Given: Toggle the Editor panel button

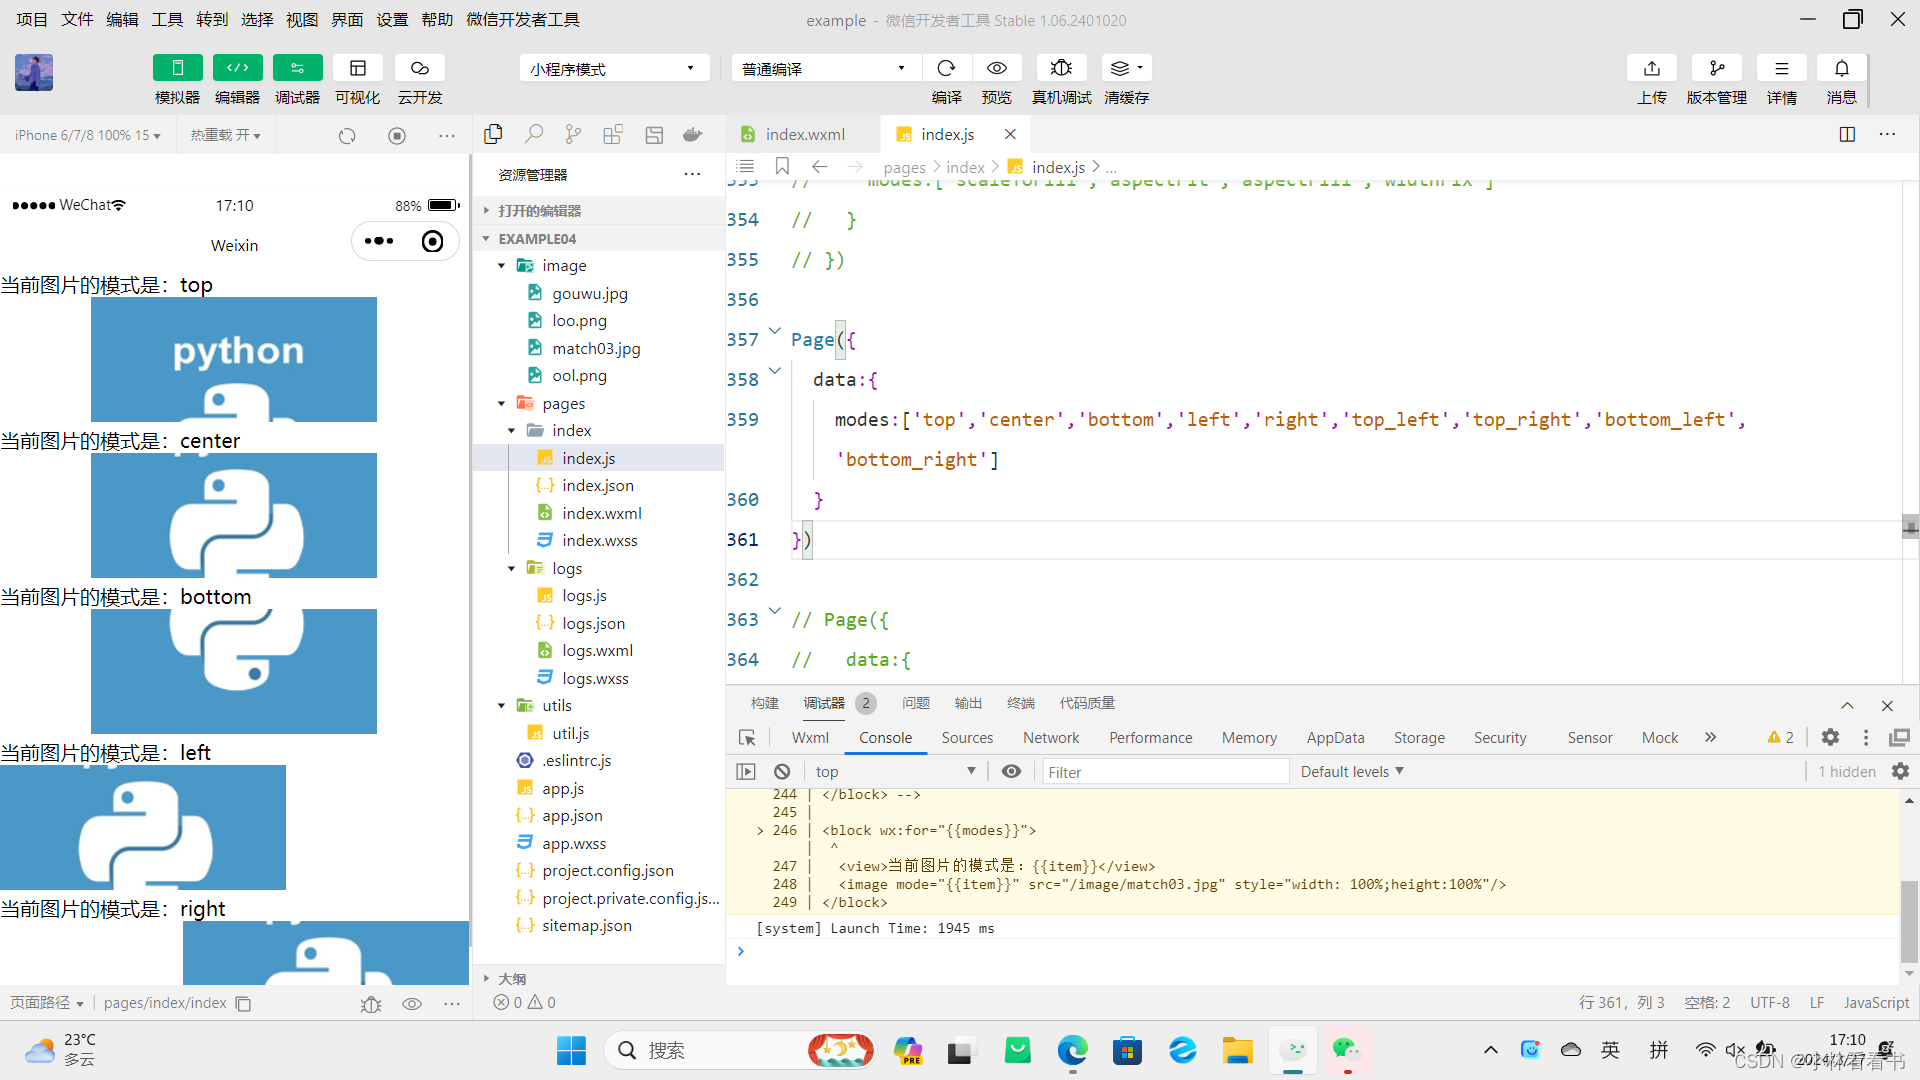Looking at the screenshot, I should 237,68.
